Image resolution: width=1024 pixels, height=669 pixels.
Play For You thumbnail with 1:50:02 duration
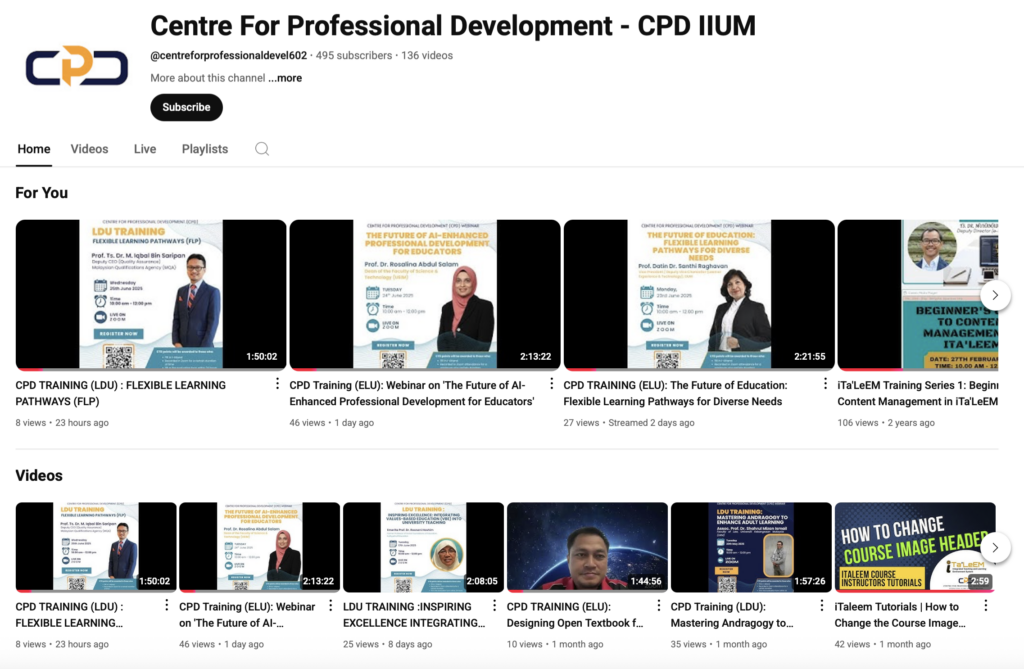[151, 295]
